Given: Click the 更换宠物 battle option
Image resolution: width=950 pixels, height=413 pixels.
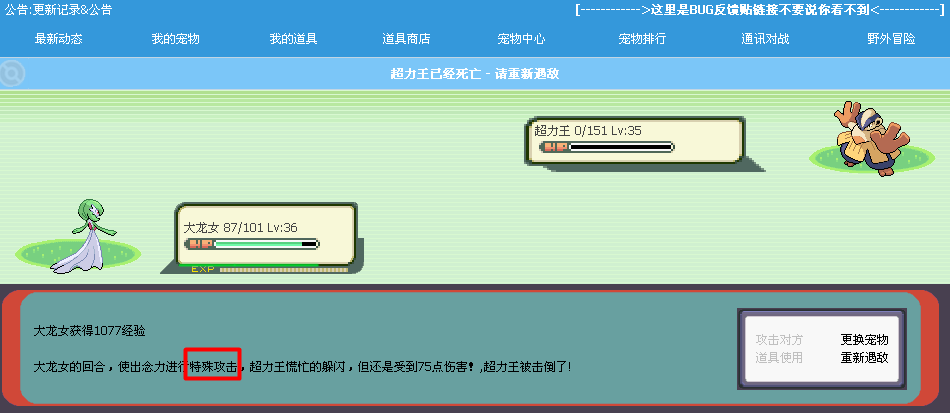Looking at the screenshot, I should tap(865, 339).
